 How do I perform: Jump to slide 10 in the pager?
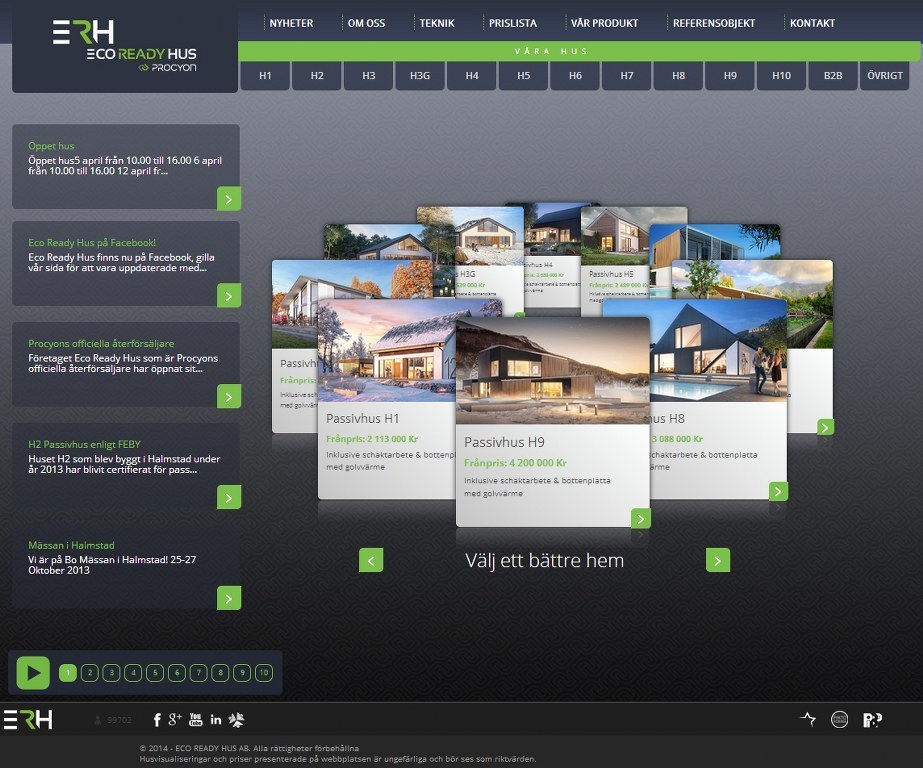tap(264, 673)
